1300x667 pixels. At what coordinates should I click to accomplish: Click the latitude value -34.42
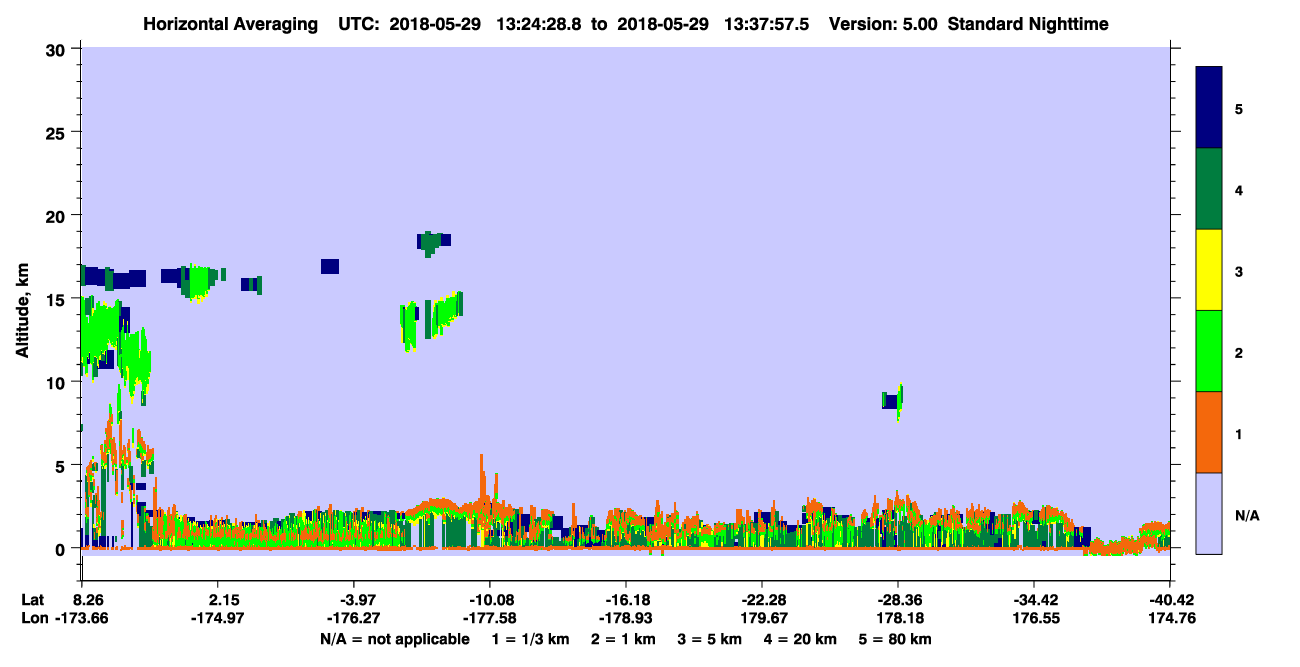click(1033, 600)
